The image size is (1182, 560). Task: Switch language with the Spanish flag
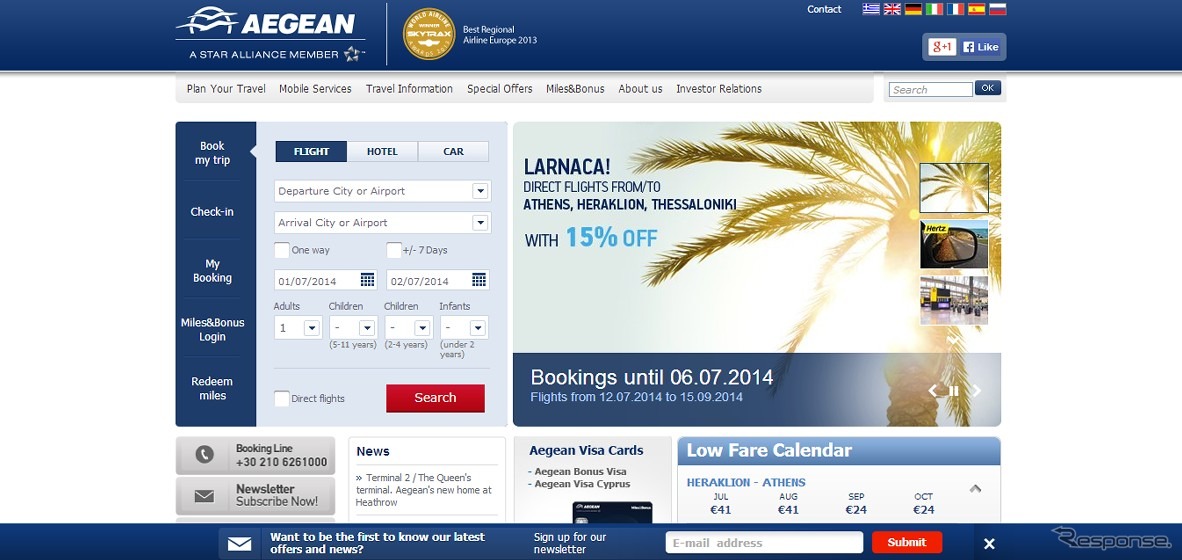click(x=976, y=9)
